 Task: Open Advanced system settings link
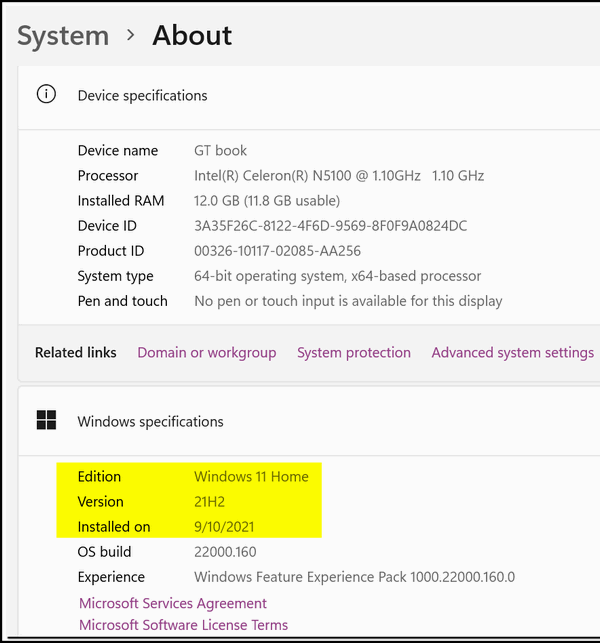(513, 353)
